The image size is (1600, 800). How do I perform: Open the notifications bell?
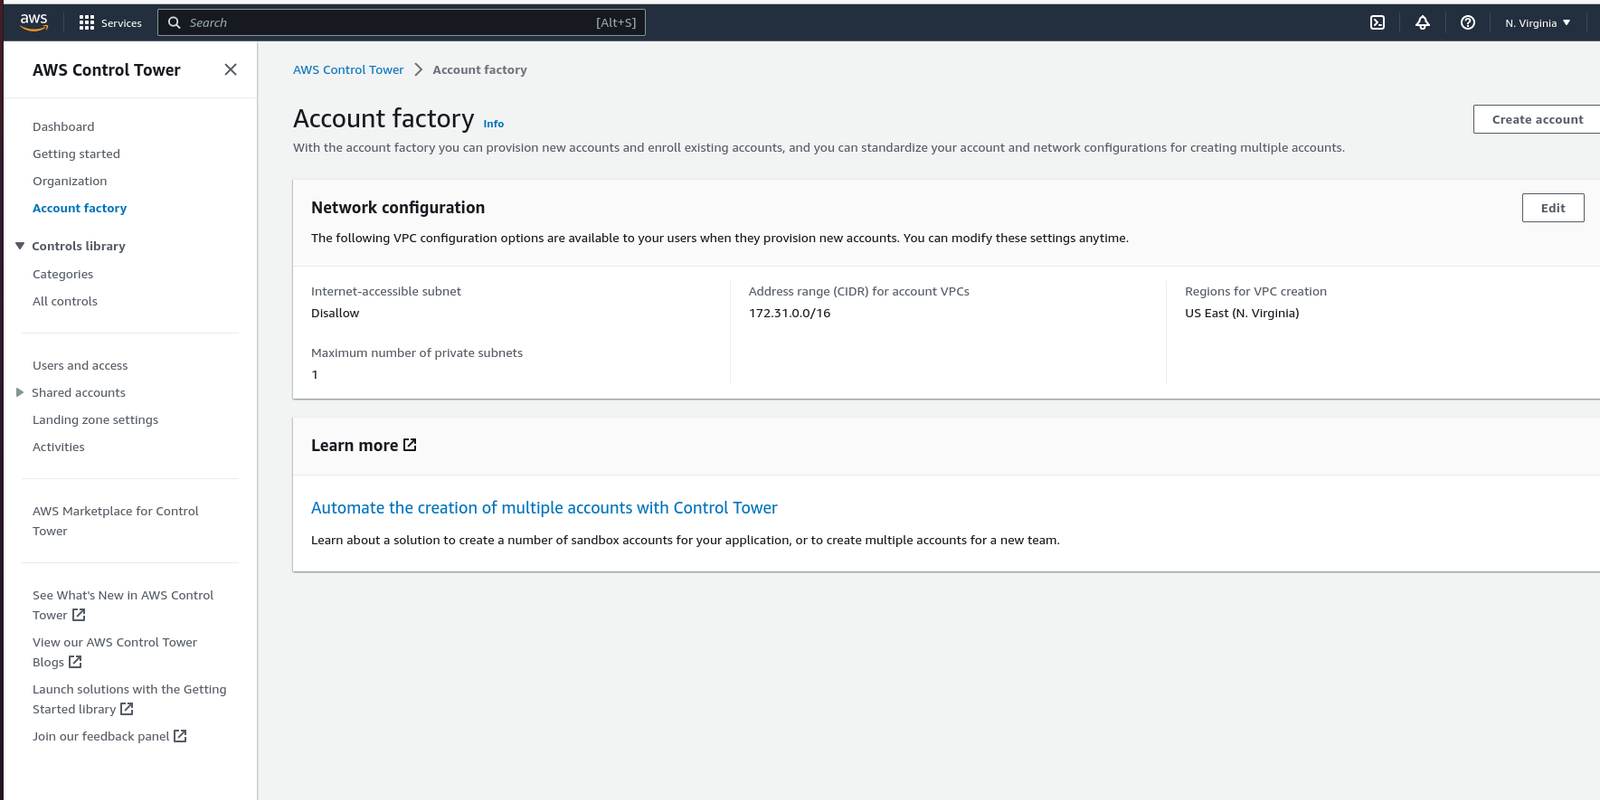pos(1422,22)
